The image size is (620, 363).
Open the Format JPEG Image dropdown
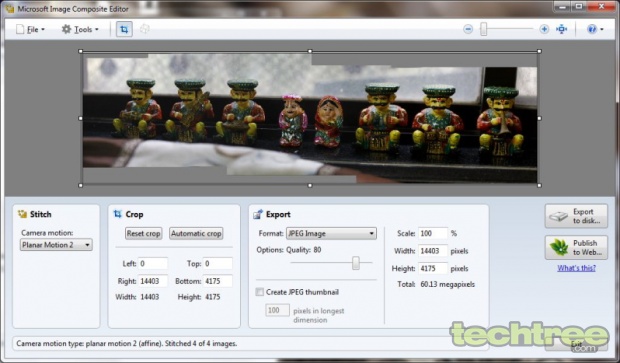331,233
